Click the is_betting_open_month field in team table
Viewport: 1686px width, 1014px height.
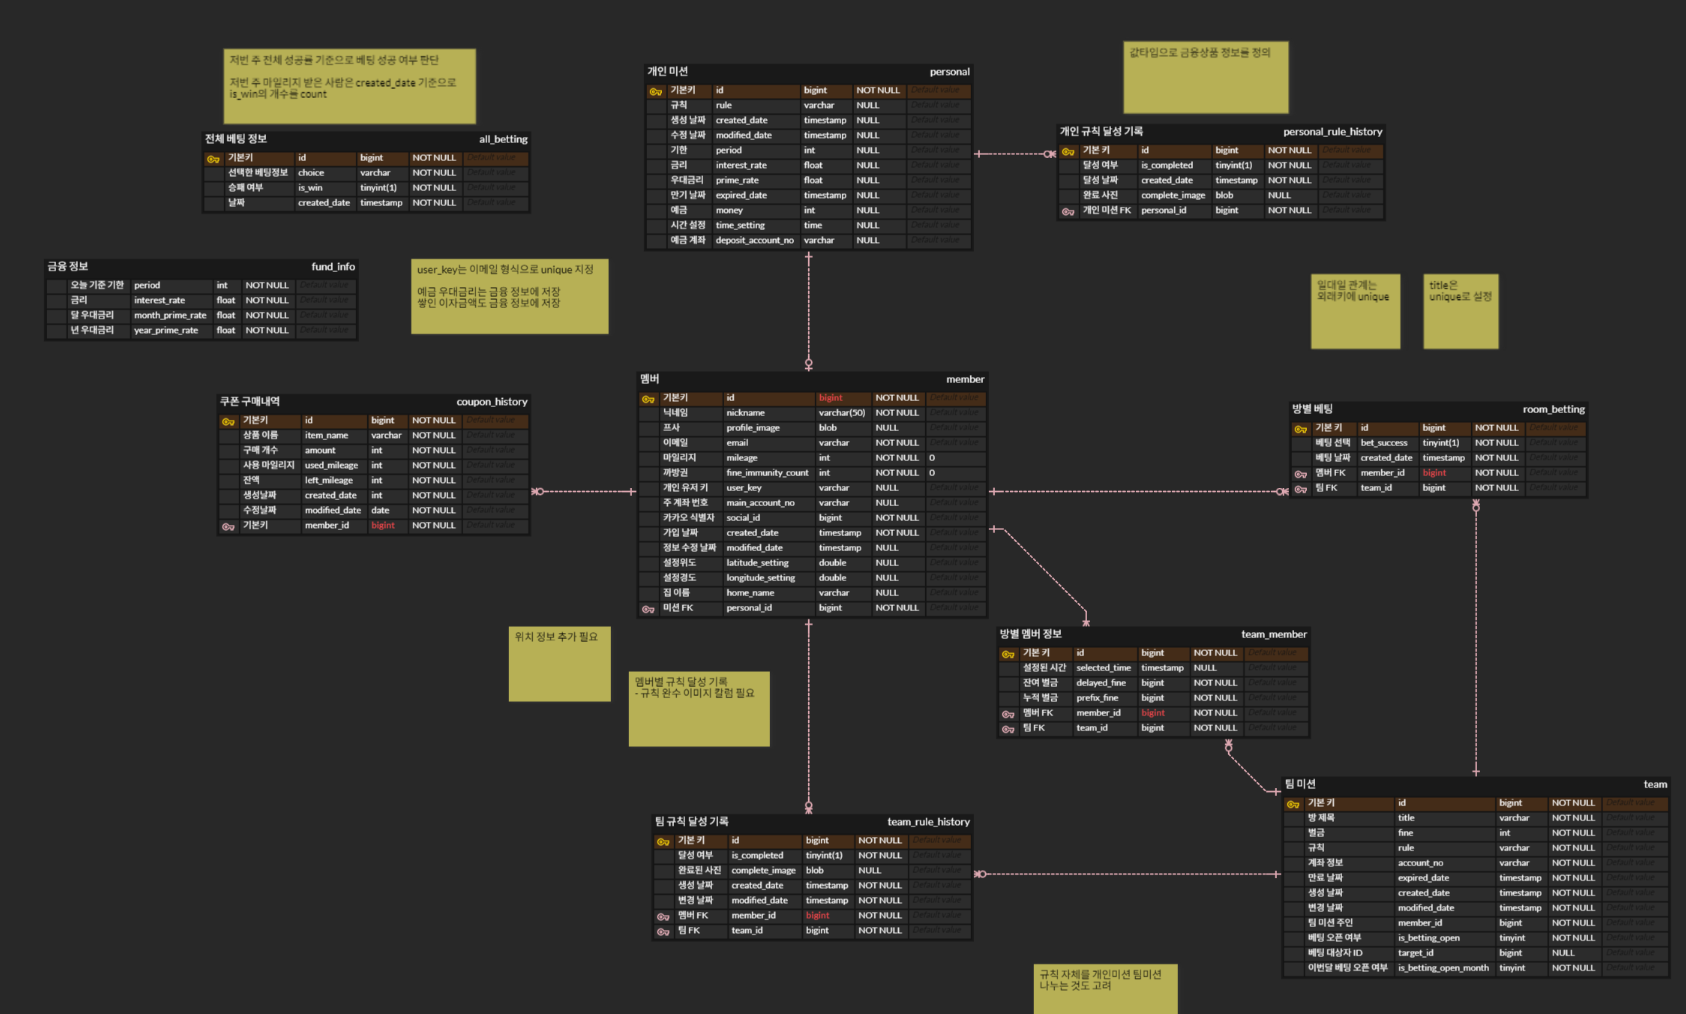point(1443,968)
